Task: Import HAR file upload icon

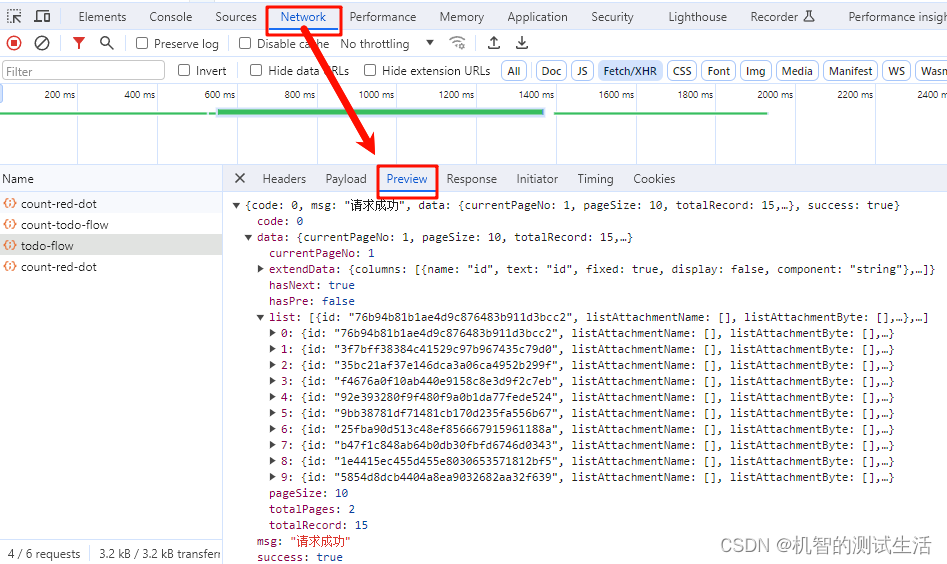Action: (x=493, y=43)
